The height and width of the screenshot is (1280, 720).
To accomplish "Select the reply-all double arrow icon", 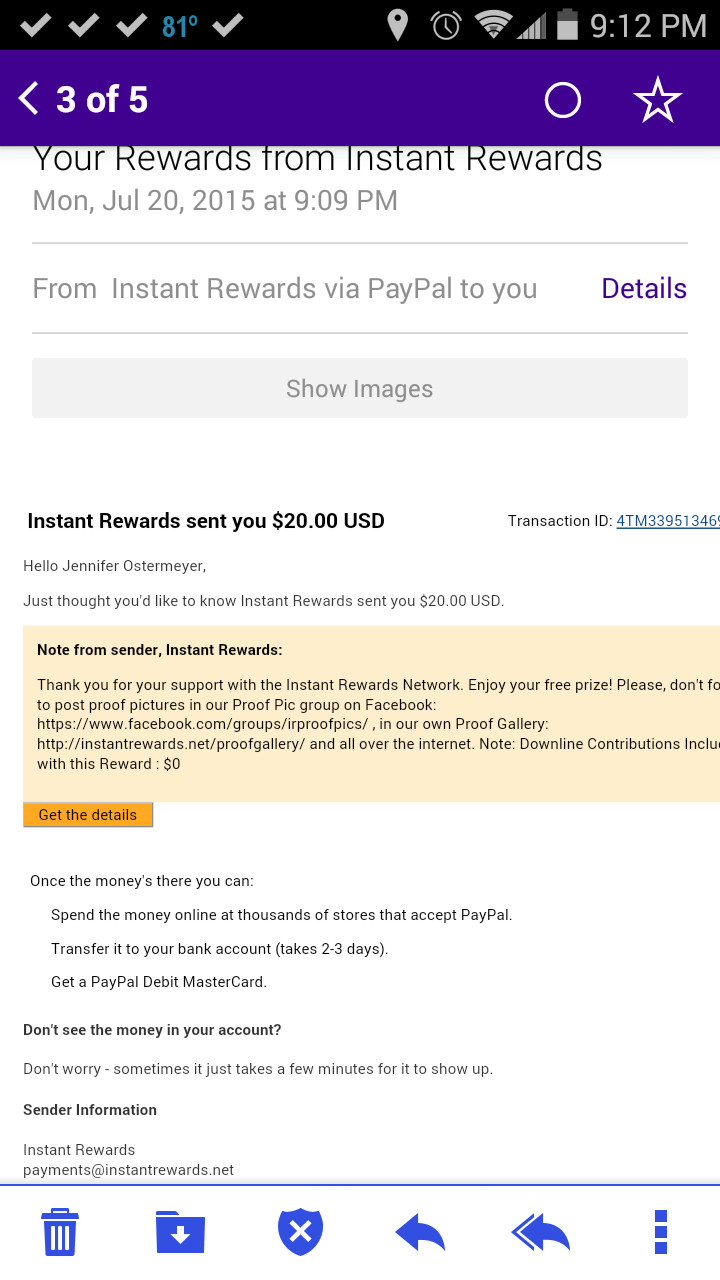I will [540, 1232].
